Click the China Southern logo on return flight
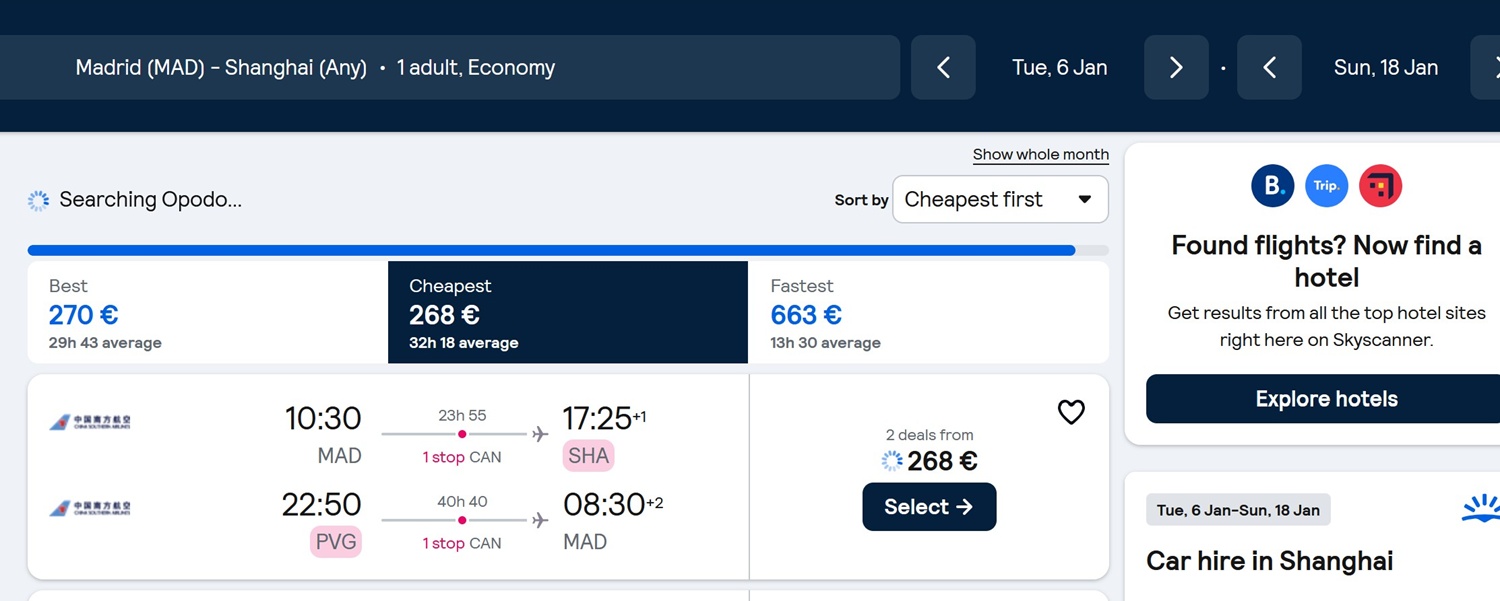The height and width of the screenshot is (601, 1500). [x=90, y=508]
